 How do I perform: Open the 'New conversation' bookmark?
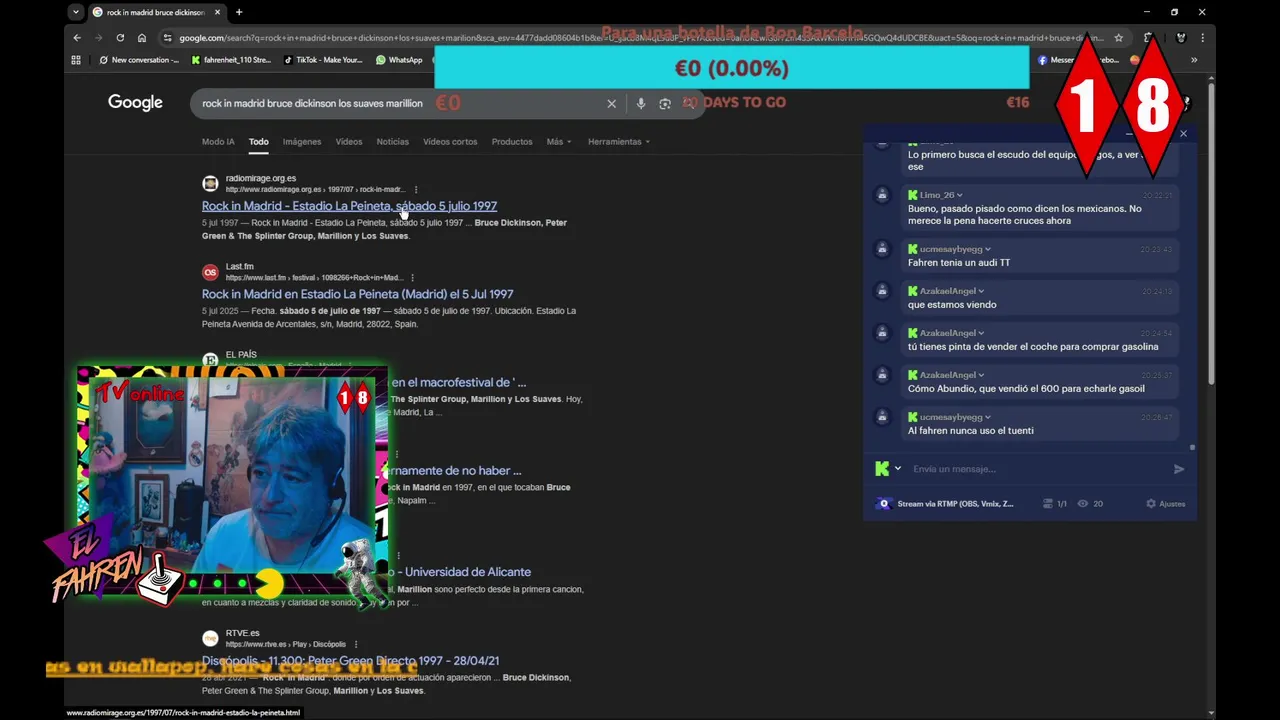[x=139, y=60]
